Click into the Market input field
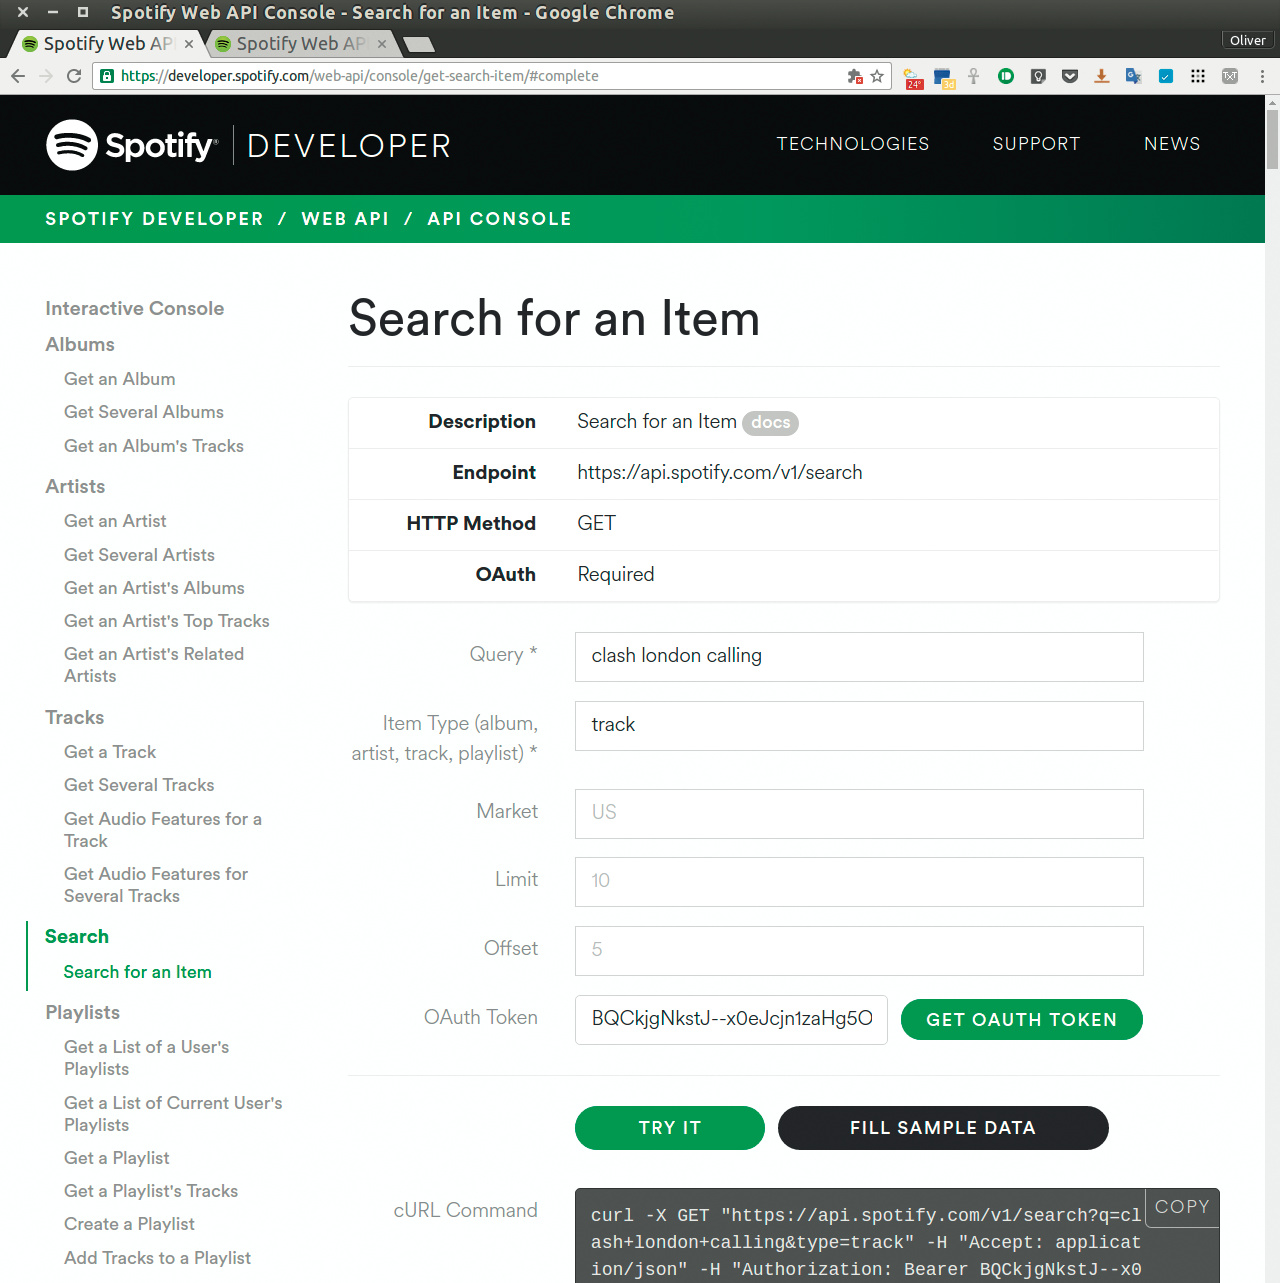Viewport: 1280px width, 1283px height. pos(858,813)
